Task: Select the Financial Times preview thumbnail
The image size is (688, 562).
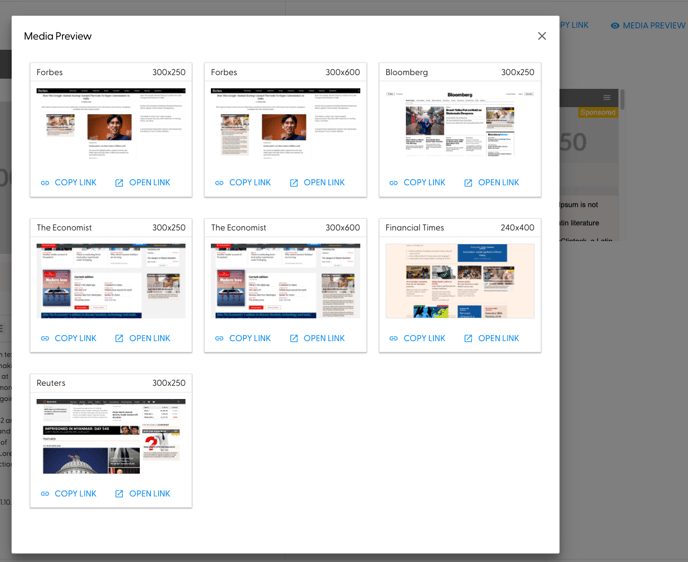Action: point(460,281)
